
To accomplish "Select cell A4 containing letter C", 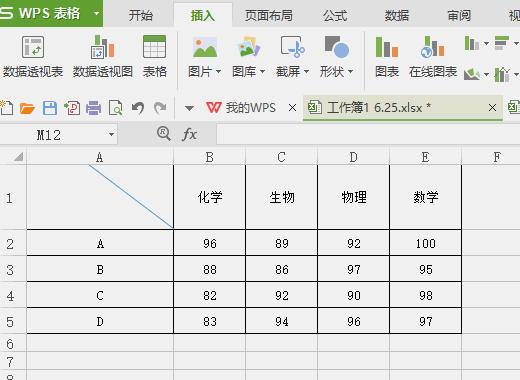I will 100,295.
